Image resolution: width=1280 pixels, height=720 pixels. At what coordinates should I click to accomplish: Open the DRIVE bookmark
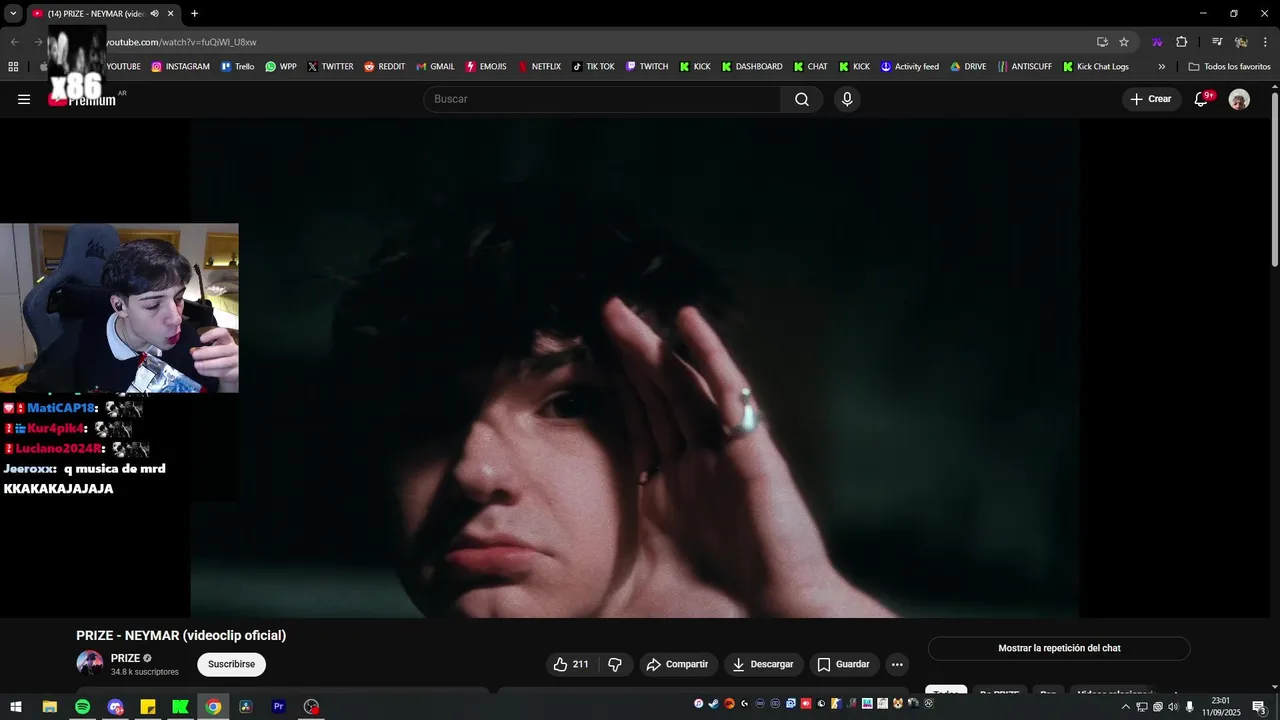click(x=968, y=67)
